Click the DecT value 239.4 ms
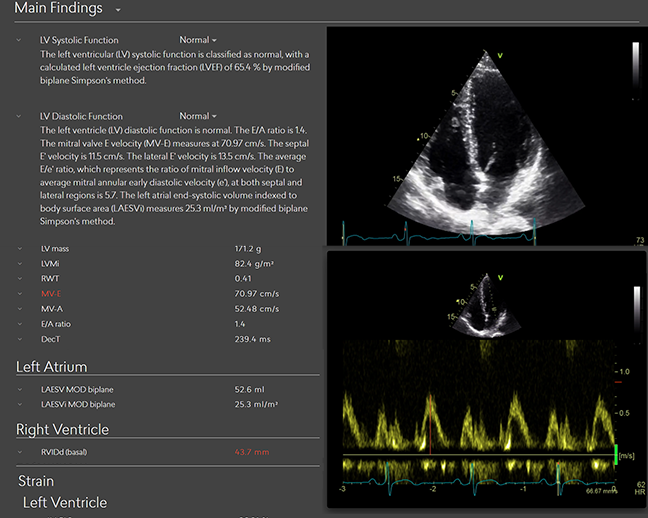 [x=253, y=339]
